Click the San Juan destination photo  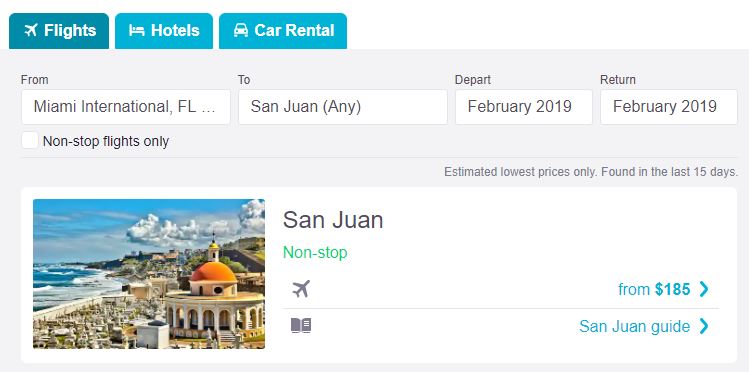[x=149, y=274]
